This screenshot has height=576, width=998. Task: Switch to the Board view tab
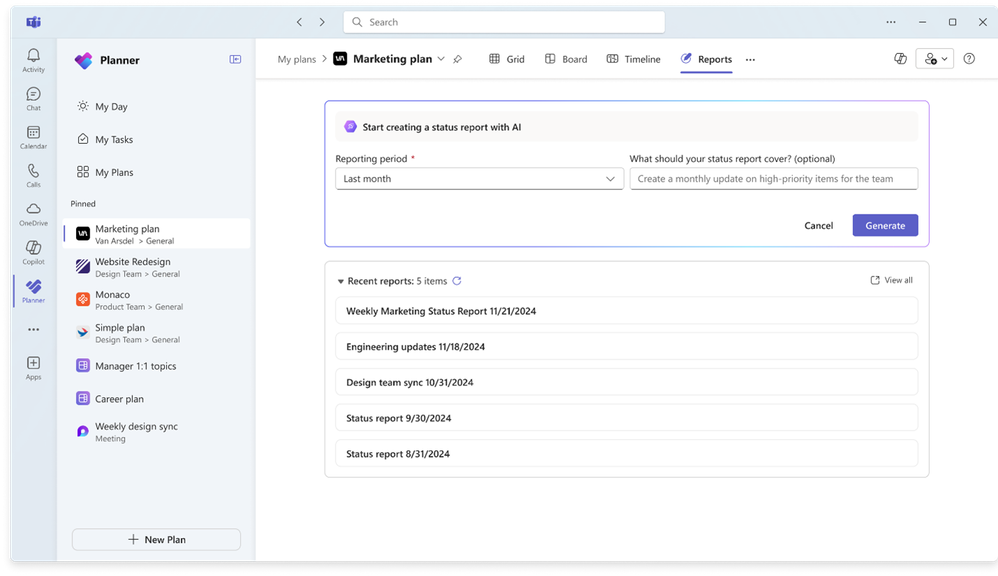(x=566, y=59)
